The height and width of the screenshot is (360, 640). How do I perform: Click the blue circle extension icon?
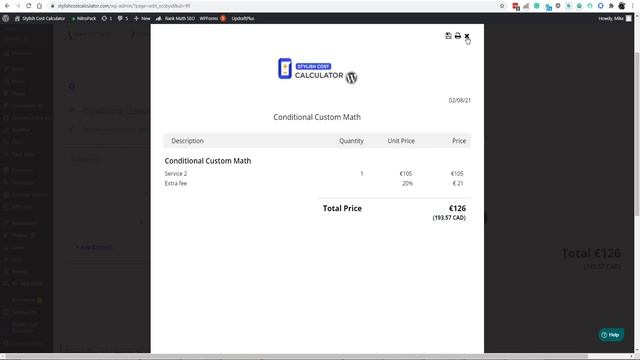point(600,6)
